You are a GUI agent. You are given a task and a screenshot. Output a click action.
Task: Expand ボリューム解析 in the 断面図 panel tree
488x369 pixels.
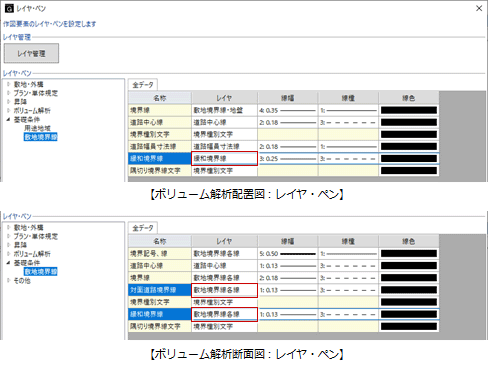(x=9, y=254)
